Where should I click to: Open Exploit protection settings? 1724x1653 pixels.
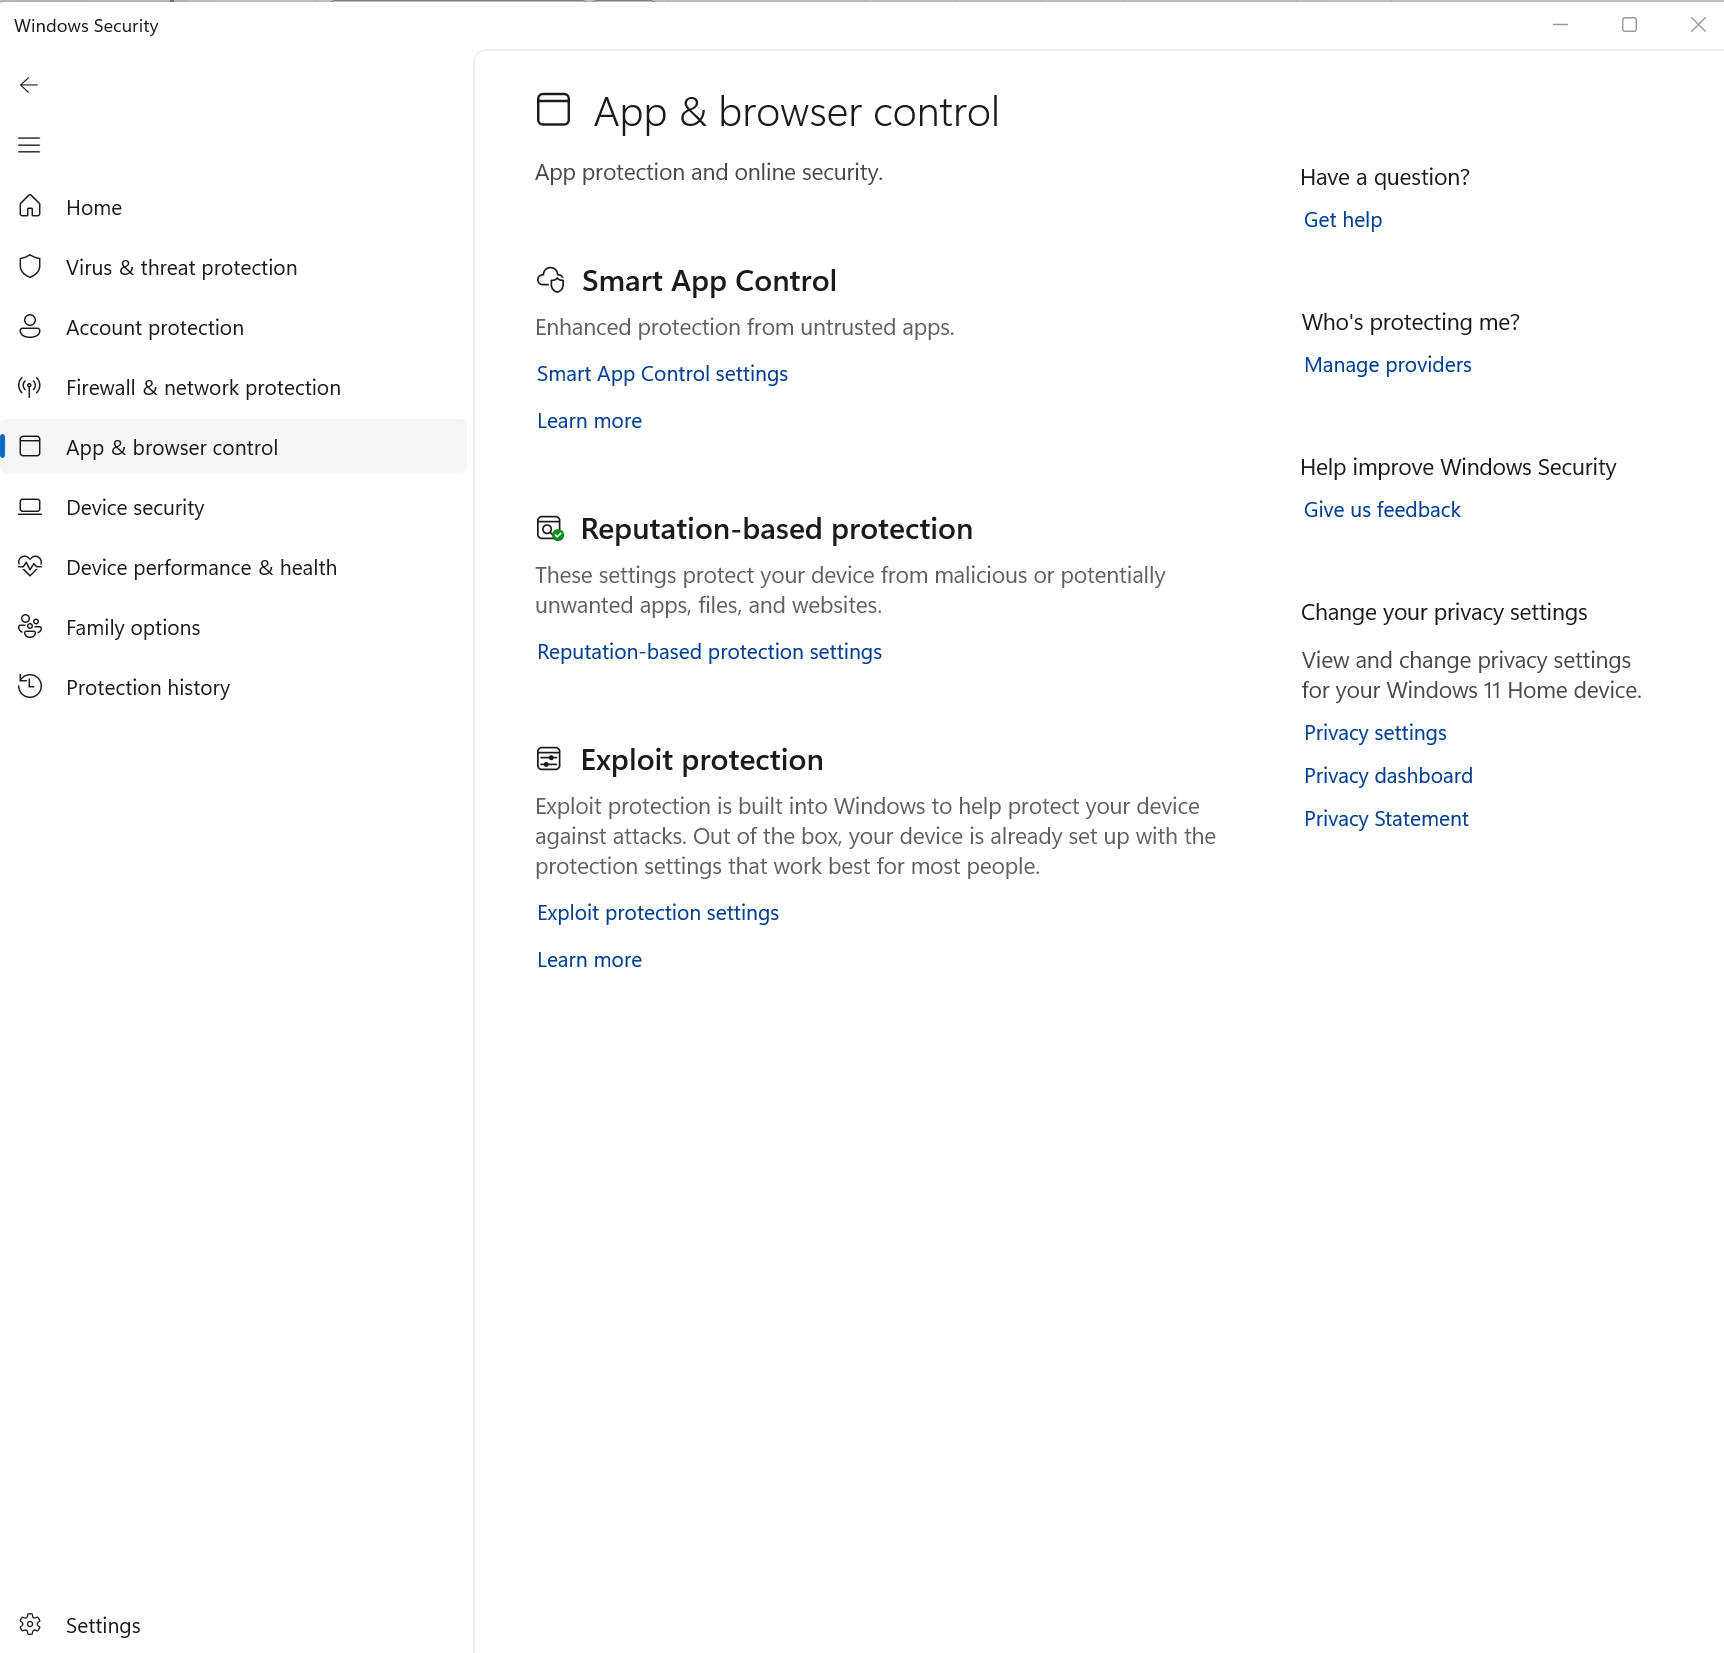point(657,913)
